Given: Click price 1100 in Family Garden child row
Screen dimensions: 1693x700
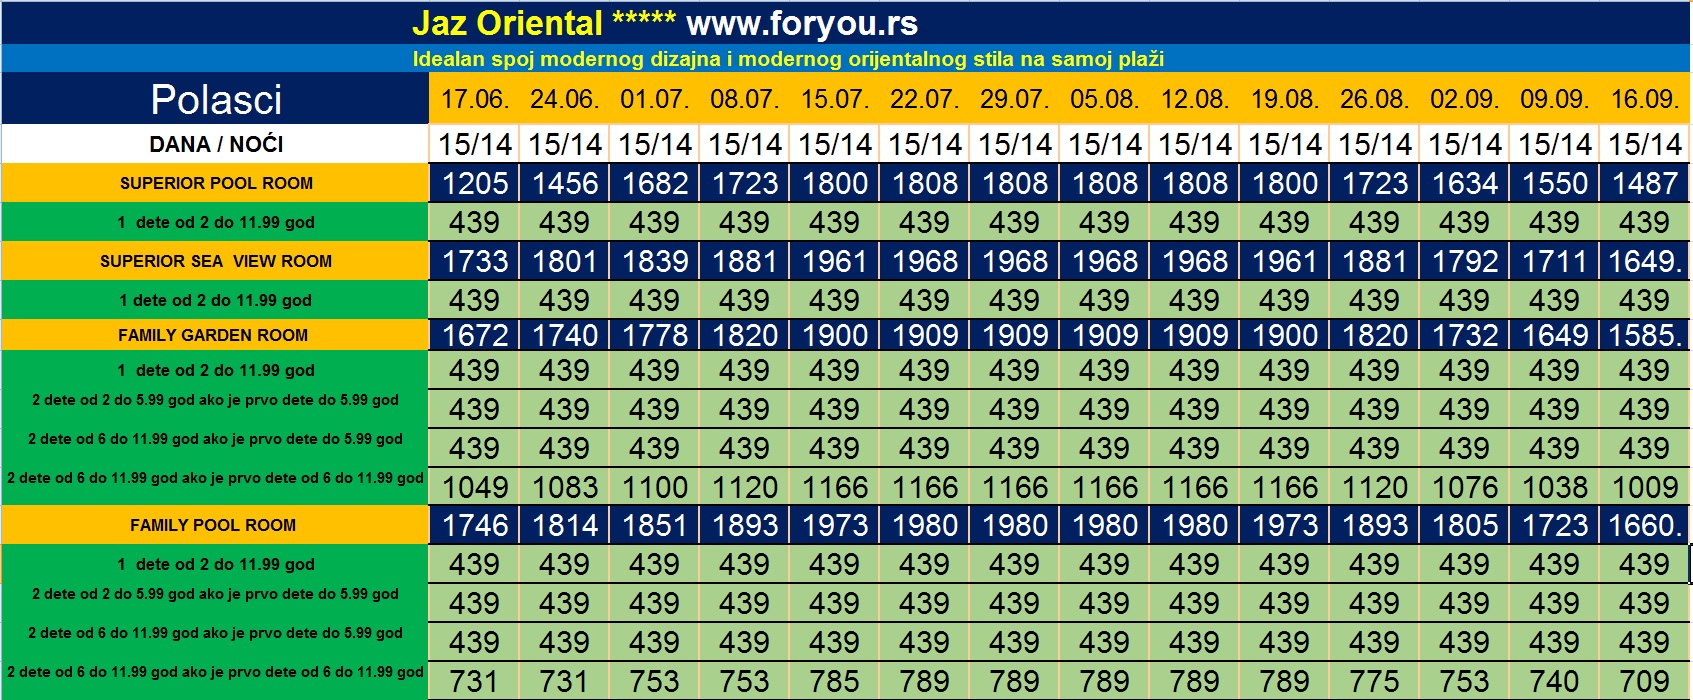Looking at the screenshot, I should [655, 487].
